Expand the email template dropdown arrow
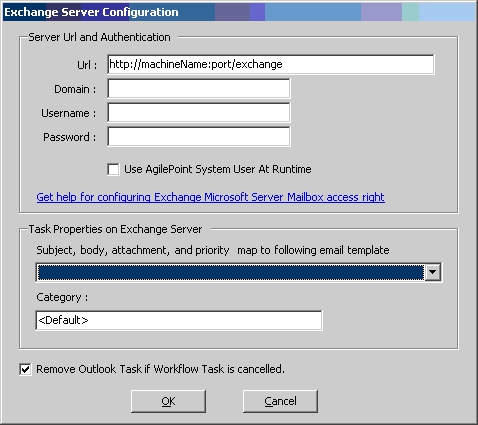Screen dimensions: 478x425 pos(433,272)
